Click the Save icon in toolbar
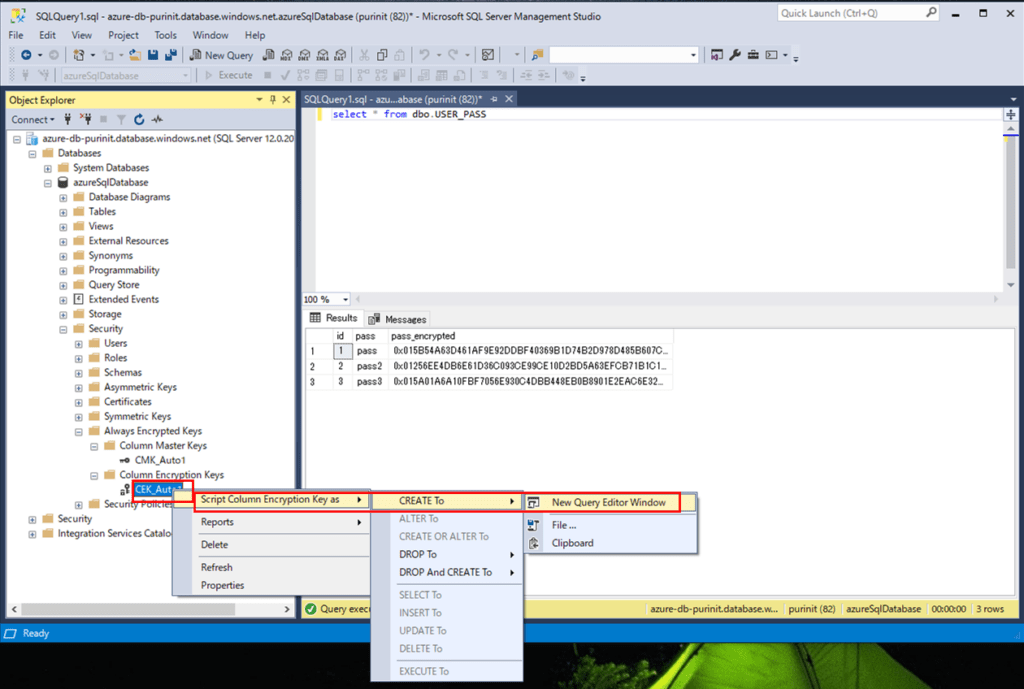 [x=153, y=56]
